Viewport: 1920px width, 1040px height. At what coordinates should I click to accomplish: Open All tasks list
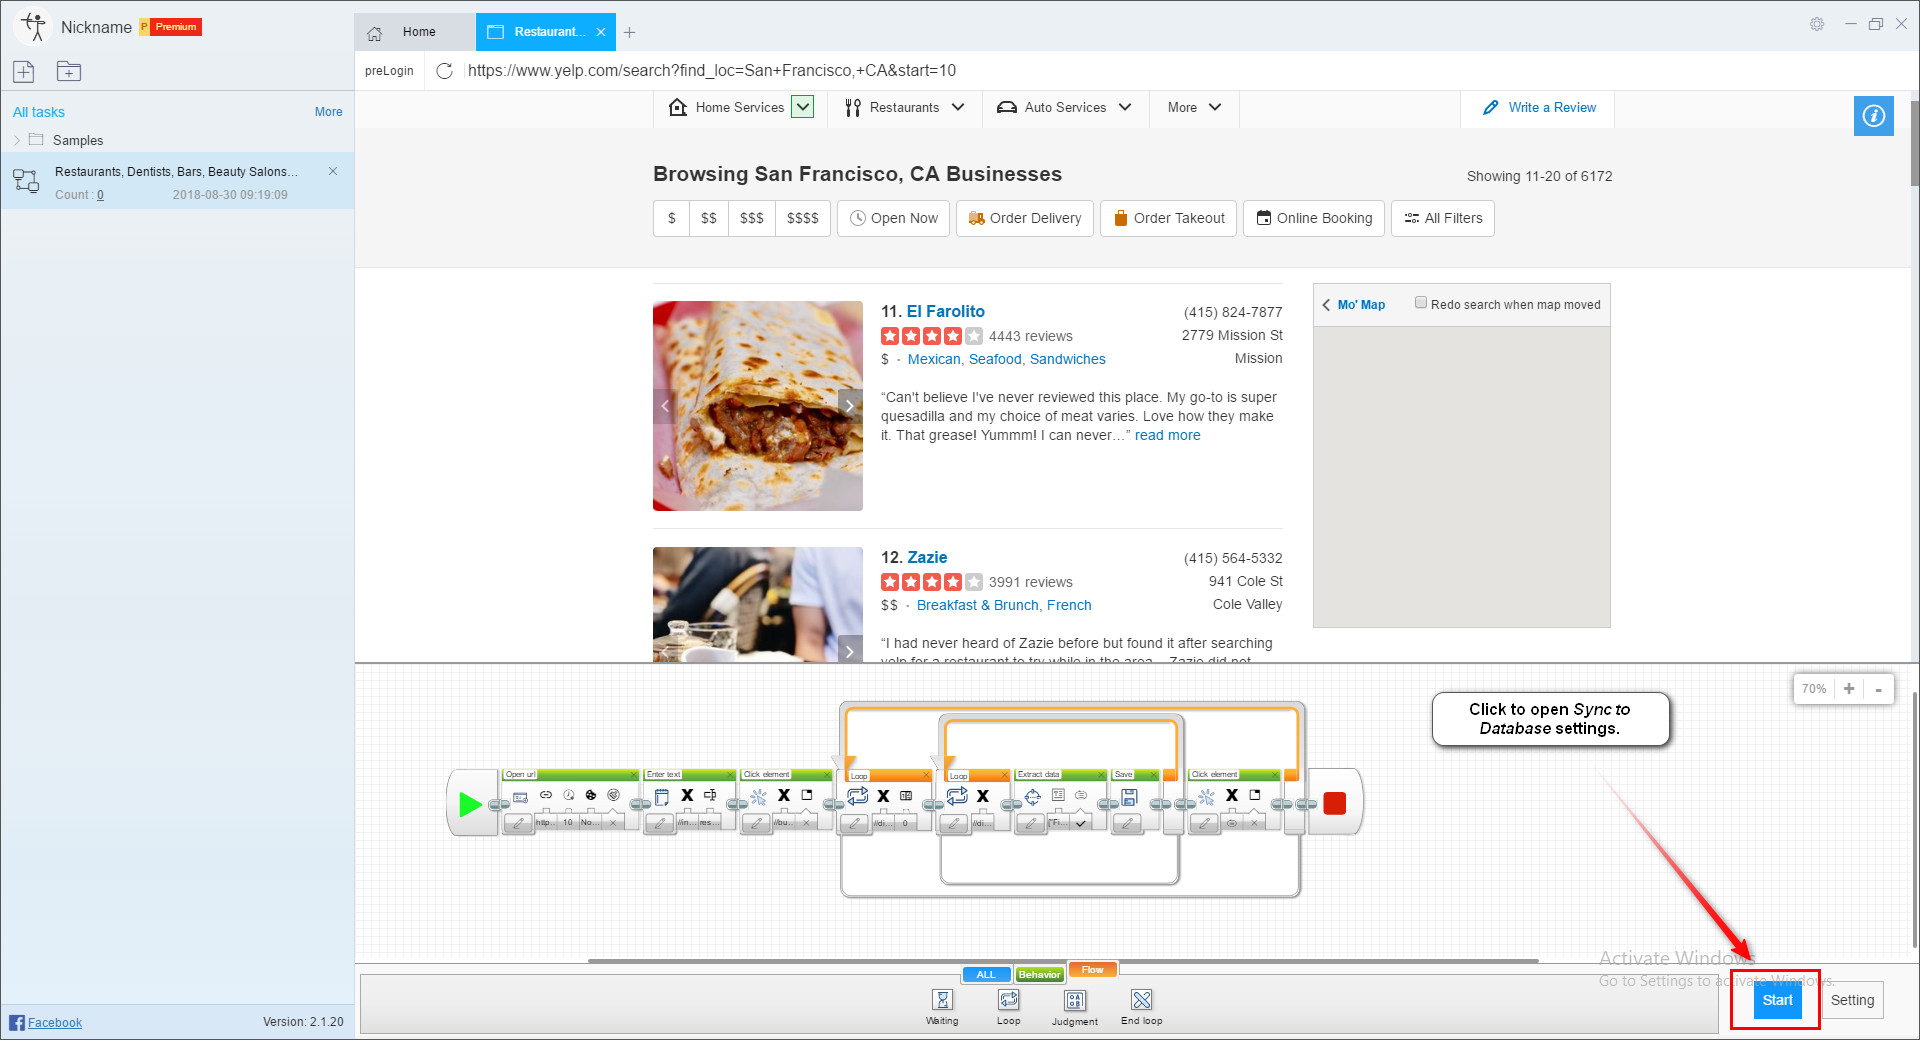click(39, 112)
